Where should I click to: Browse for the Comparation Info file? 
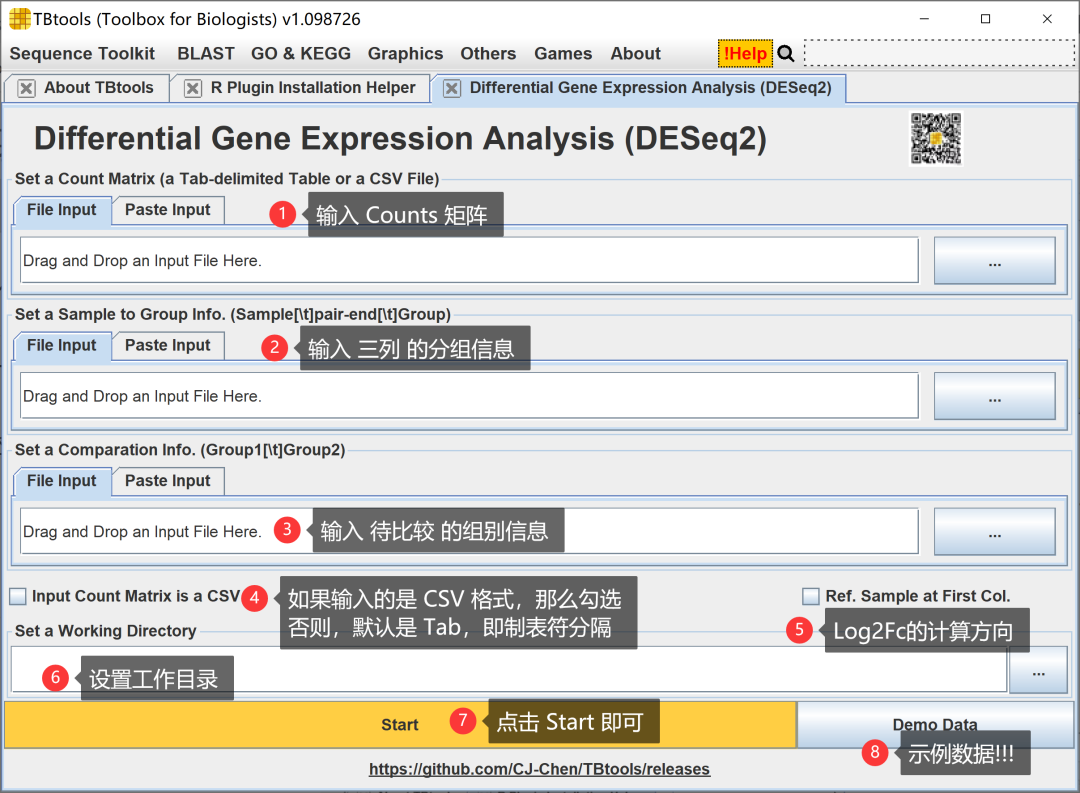tap(995, 531)
